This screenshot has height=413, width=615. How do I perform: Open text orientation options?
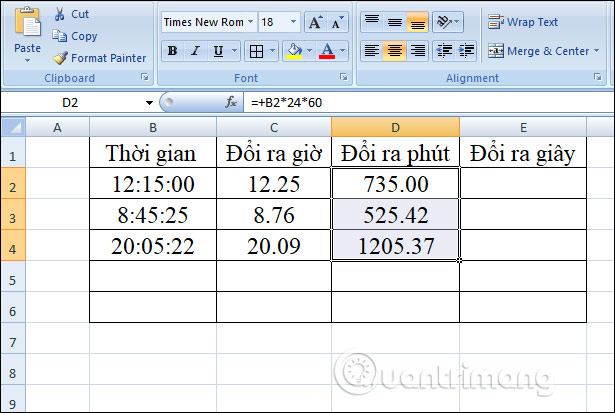point(448,22)
